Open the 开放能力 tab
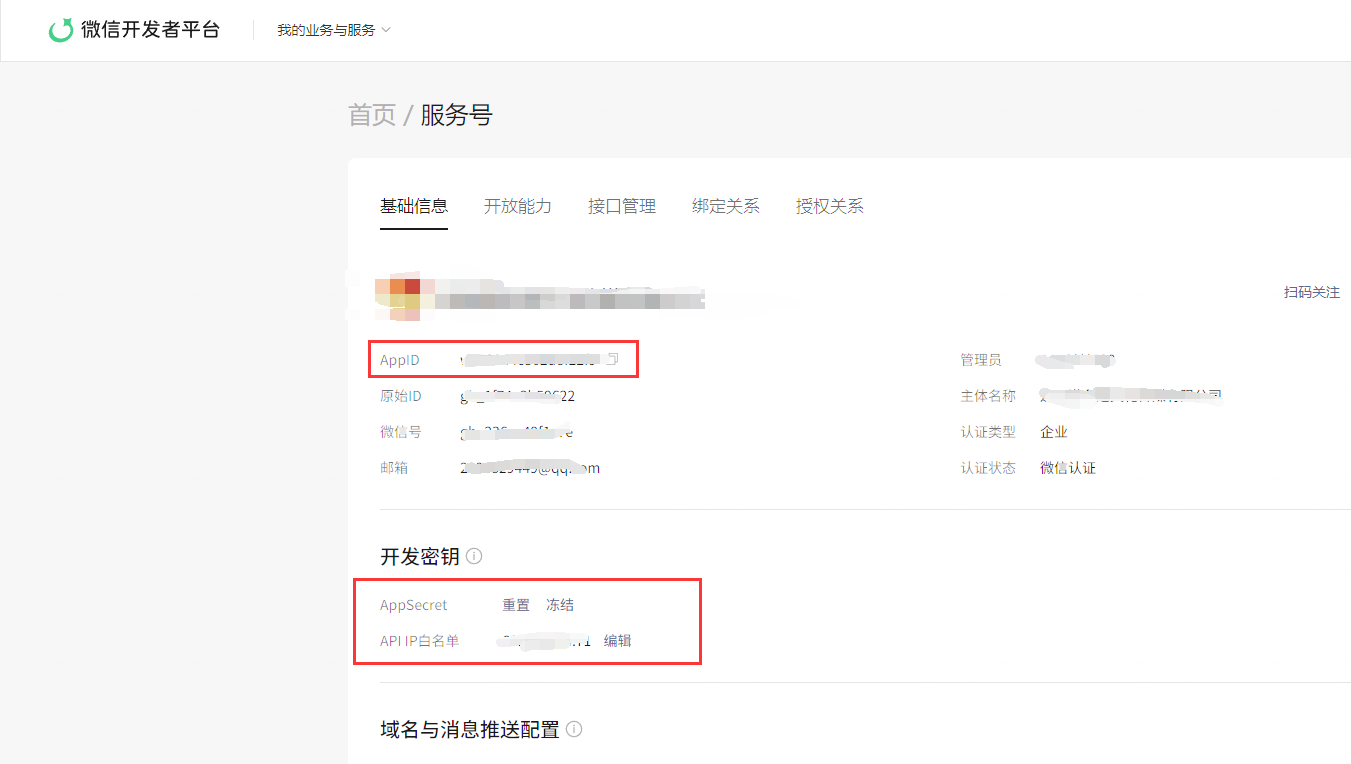This screenshot has width=1351, height=764. [518, 206]
